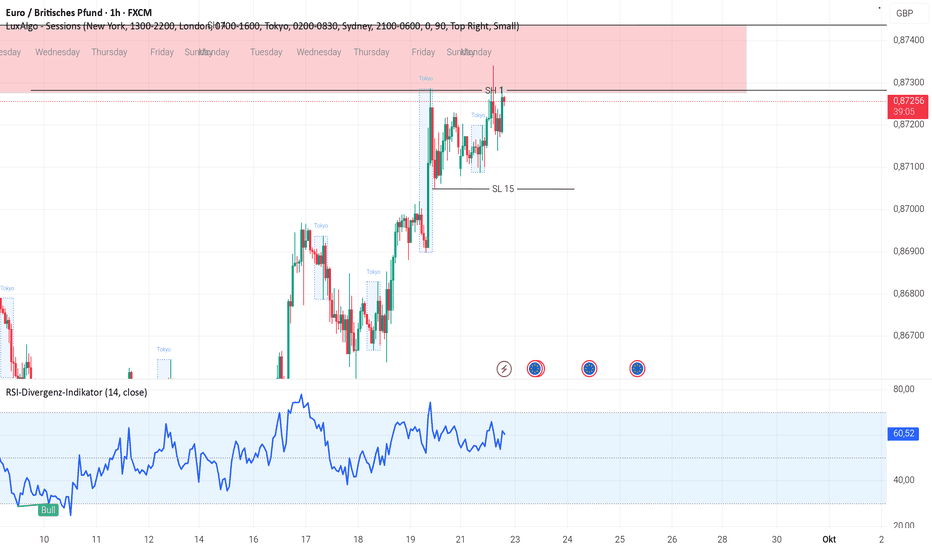Click the 0,87200 price scale label
This screenshot has width=932, height=550.
[x=909, y=124]
